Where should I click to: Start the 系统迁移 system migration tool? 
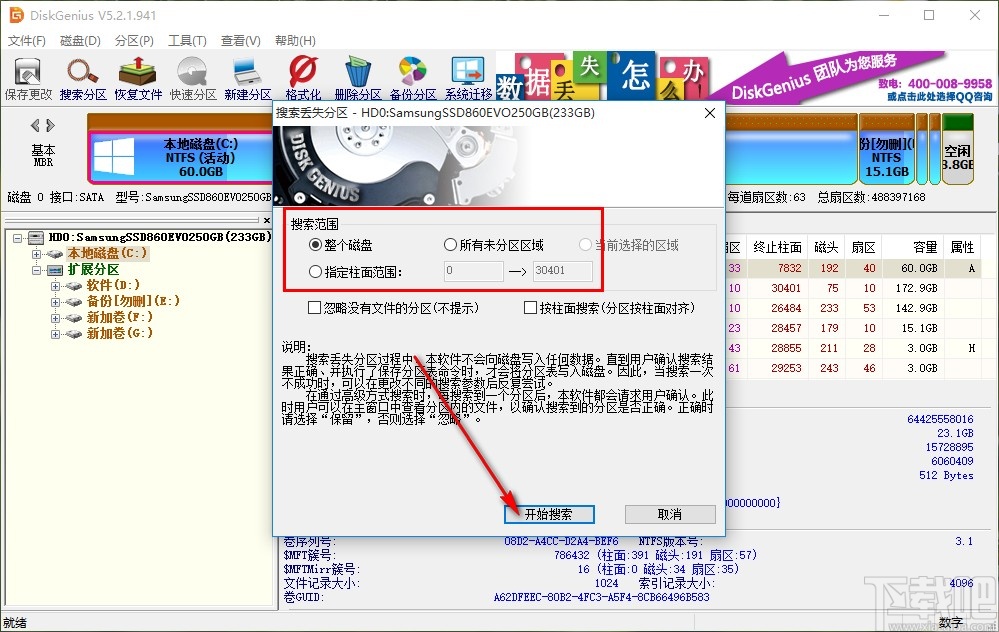click(468, 78)
